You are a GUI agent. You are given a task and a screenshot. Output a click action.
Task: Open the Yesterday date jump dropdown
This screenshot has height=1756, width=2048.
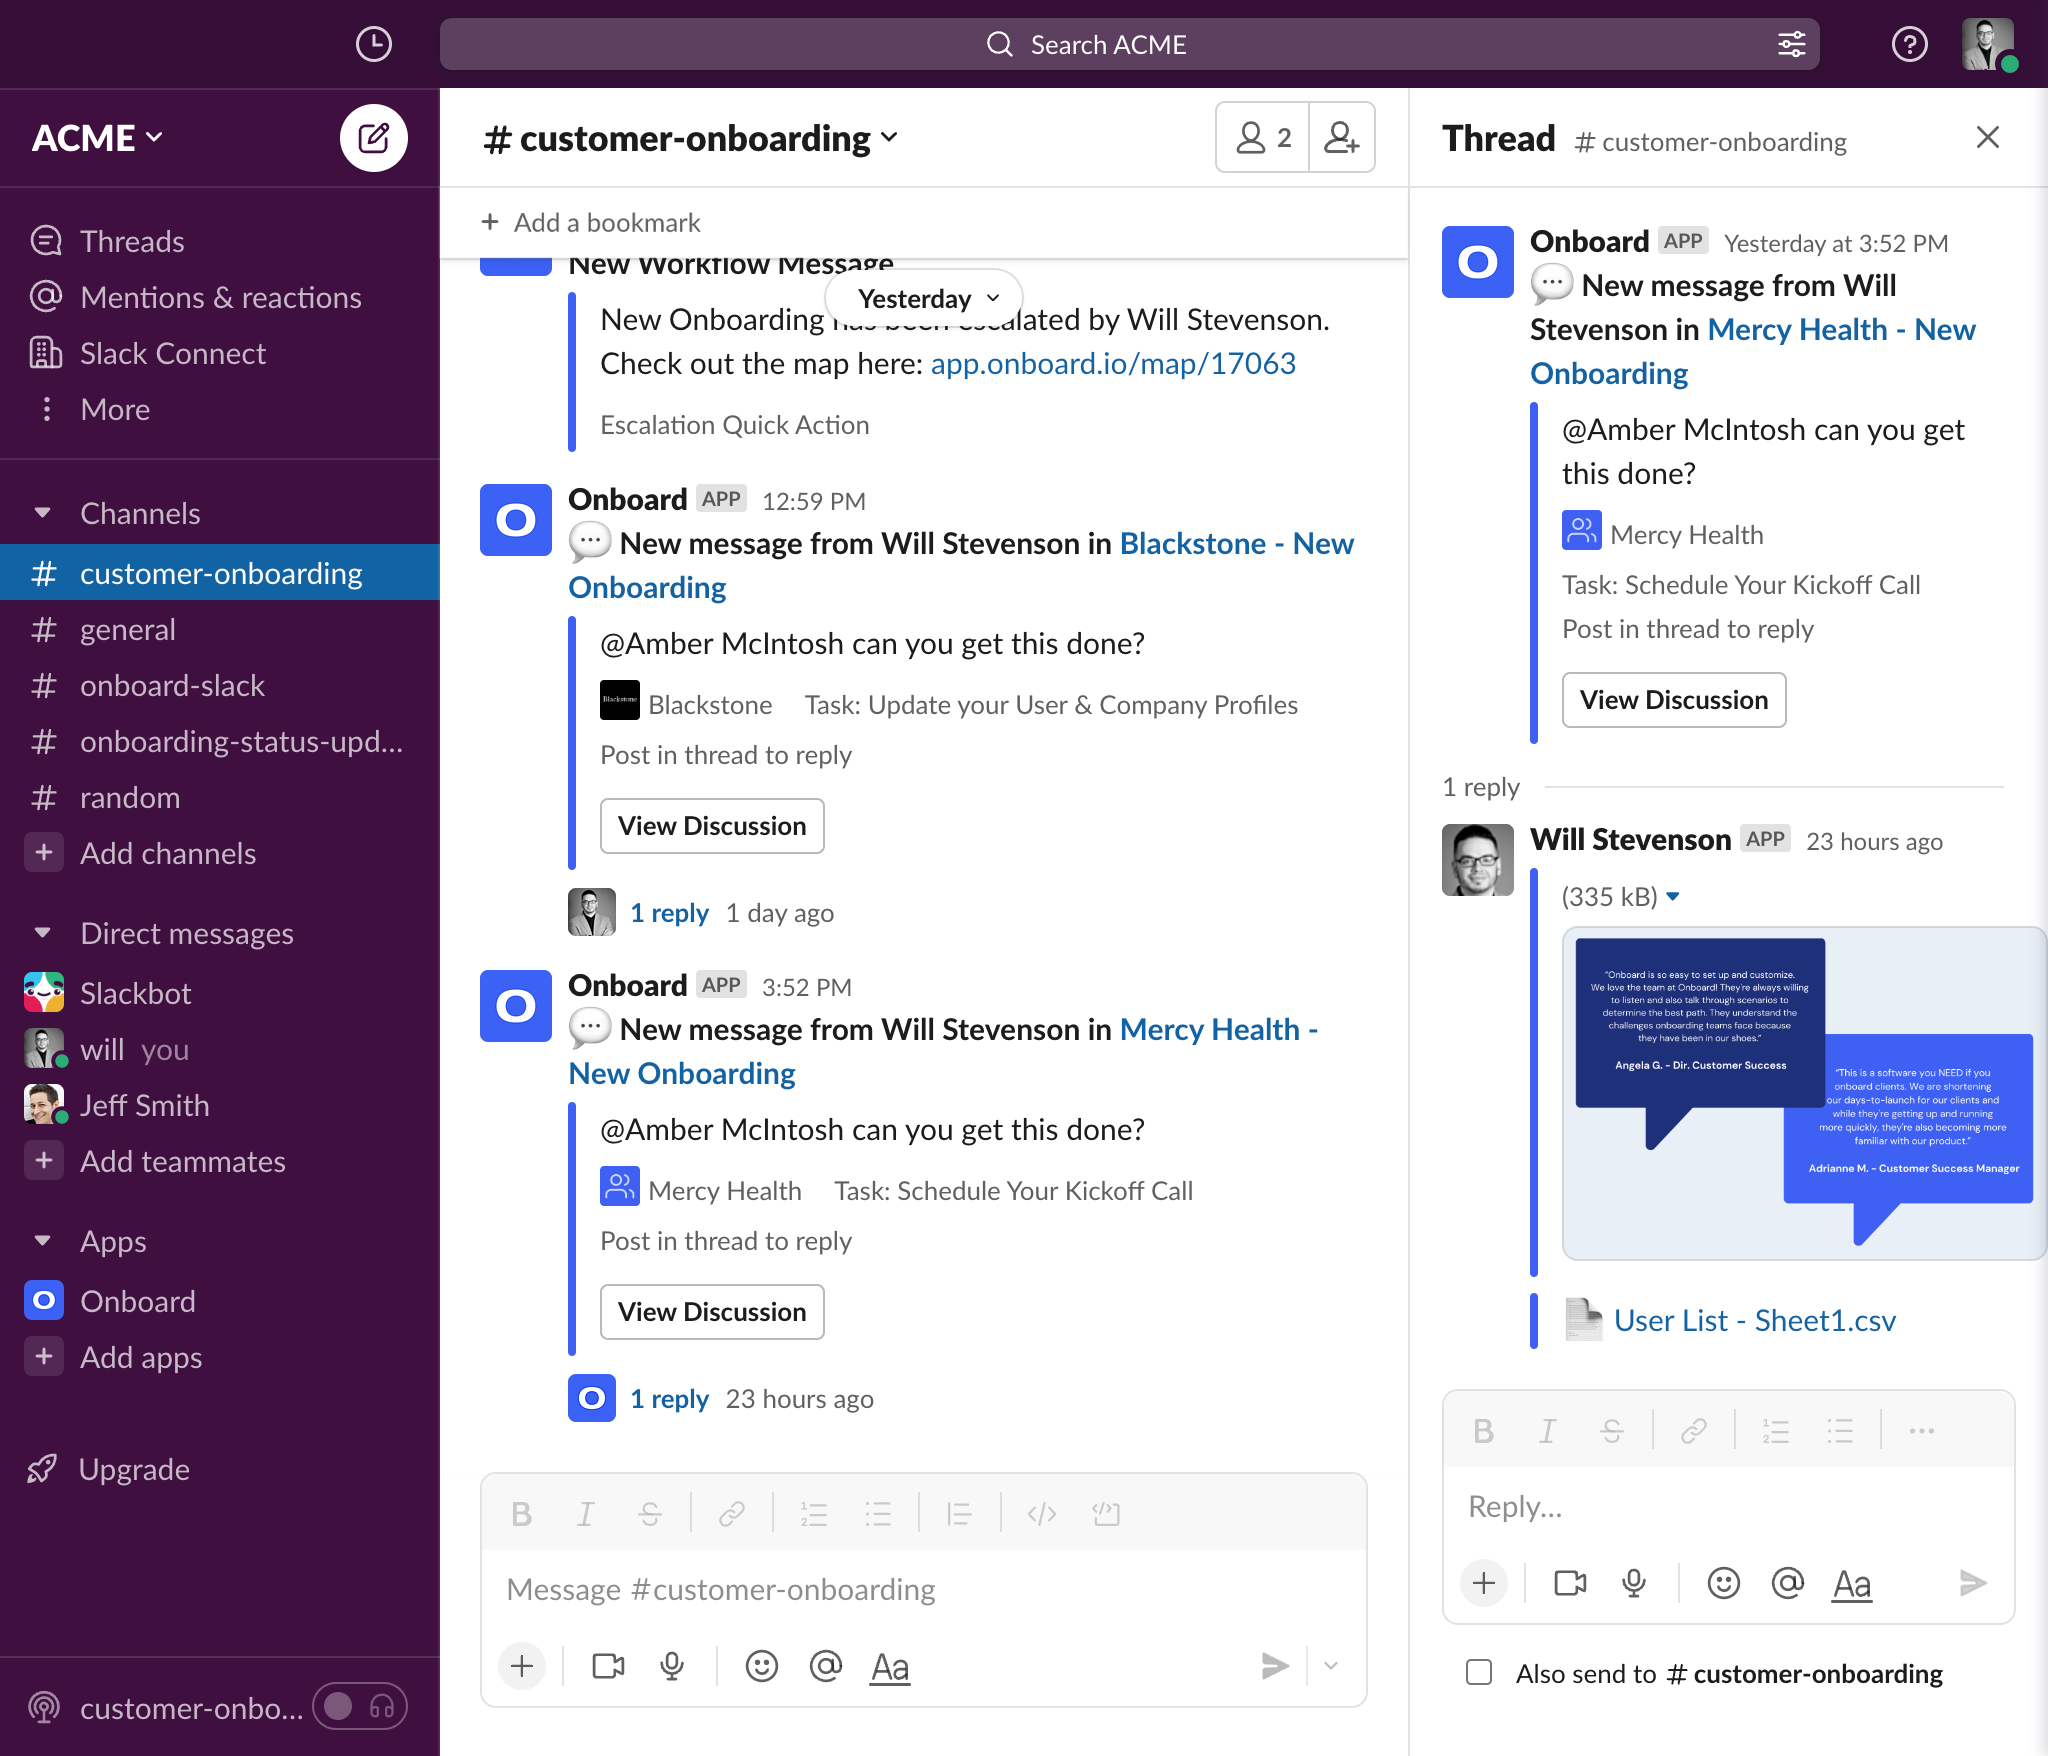924,298
